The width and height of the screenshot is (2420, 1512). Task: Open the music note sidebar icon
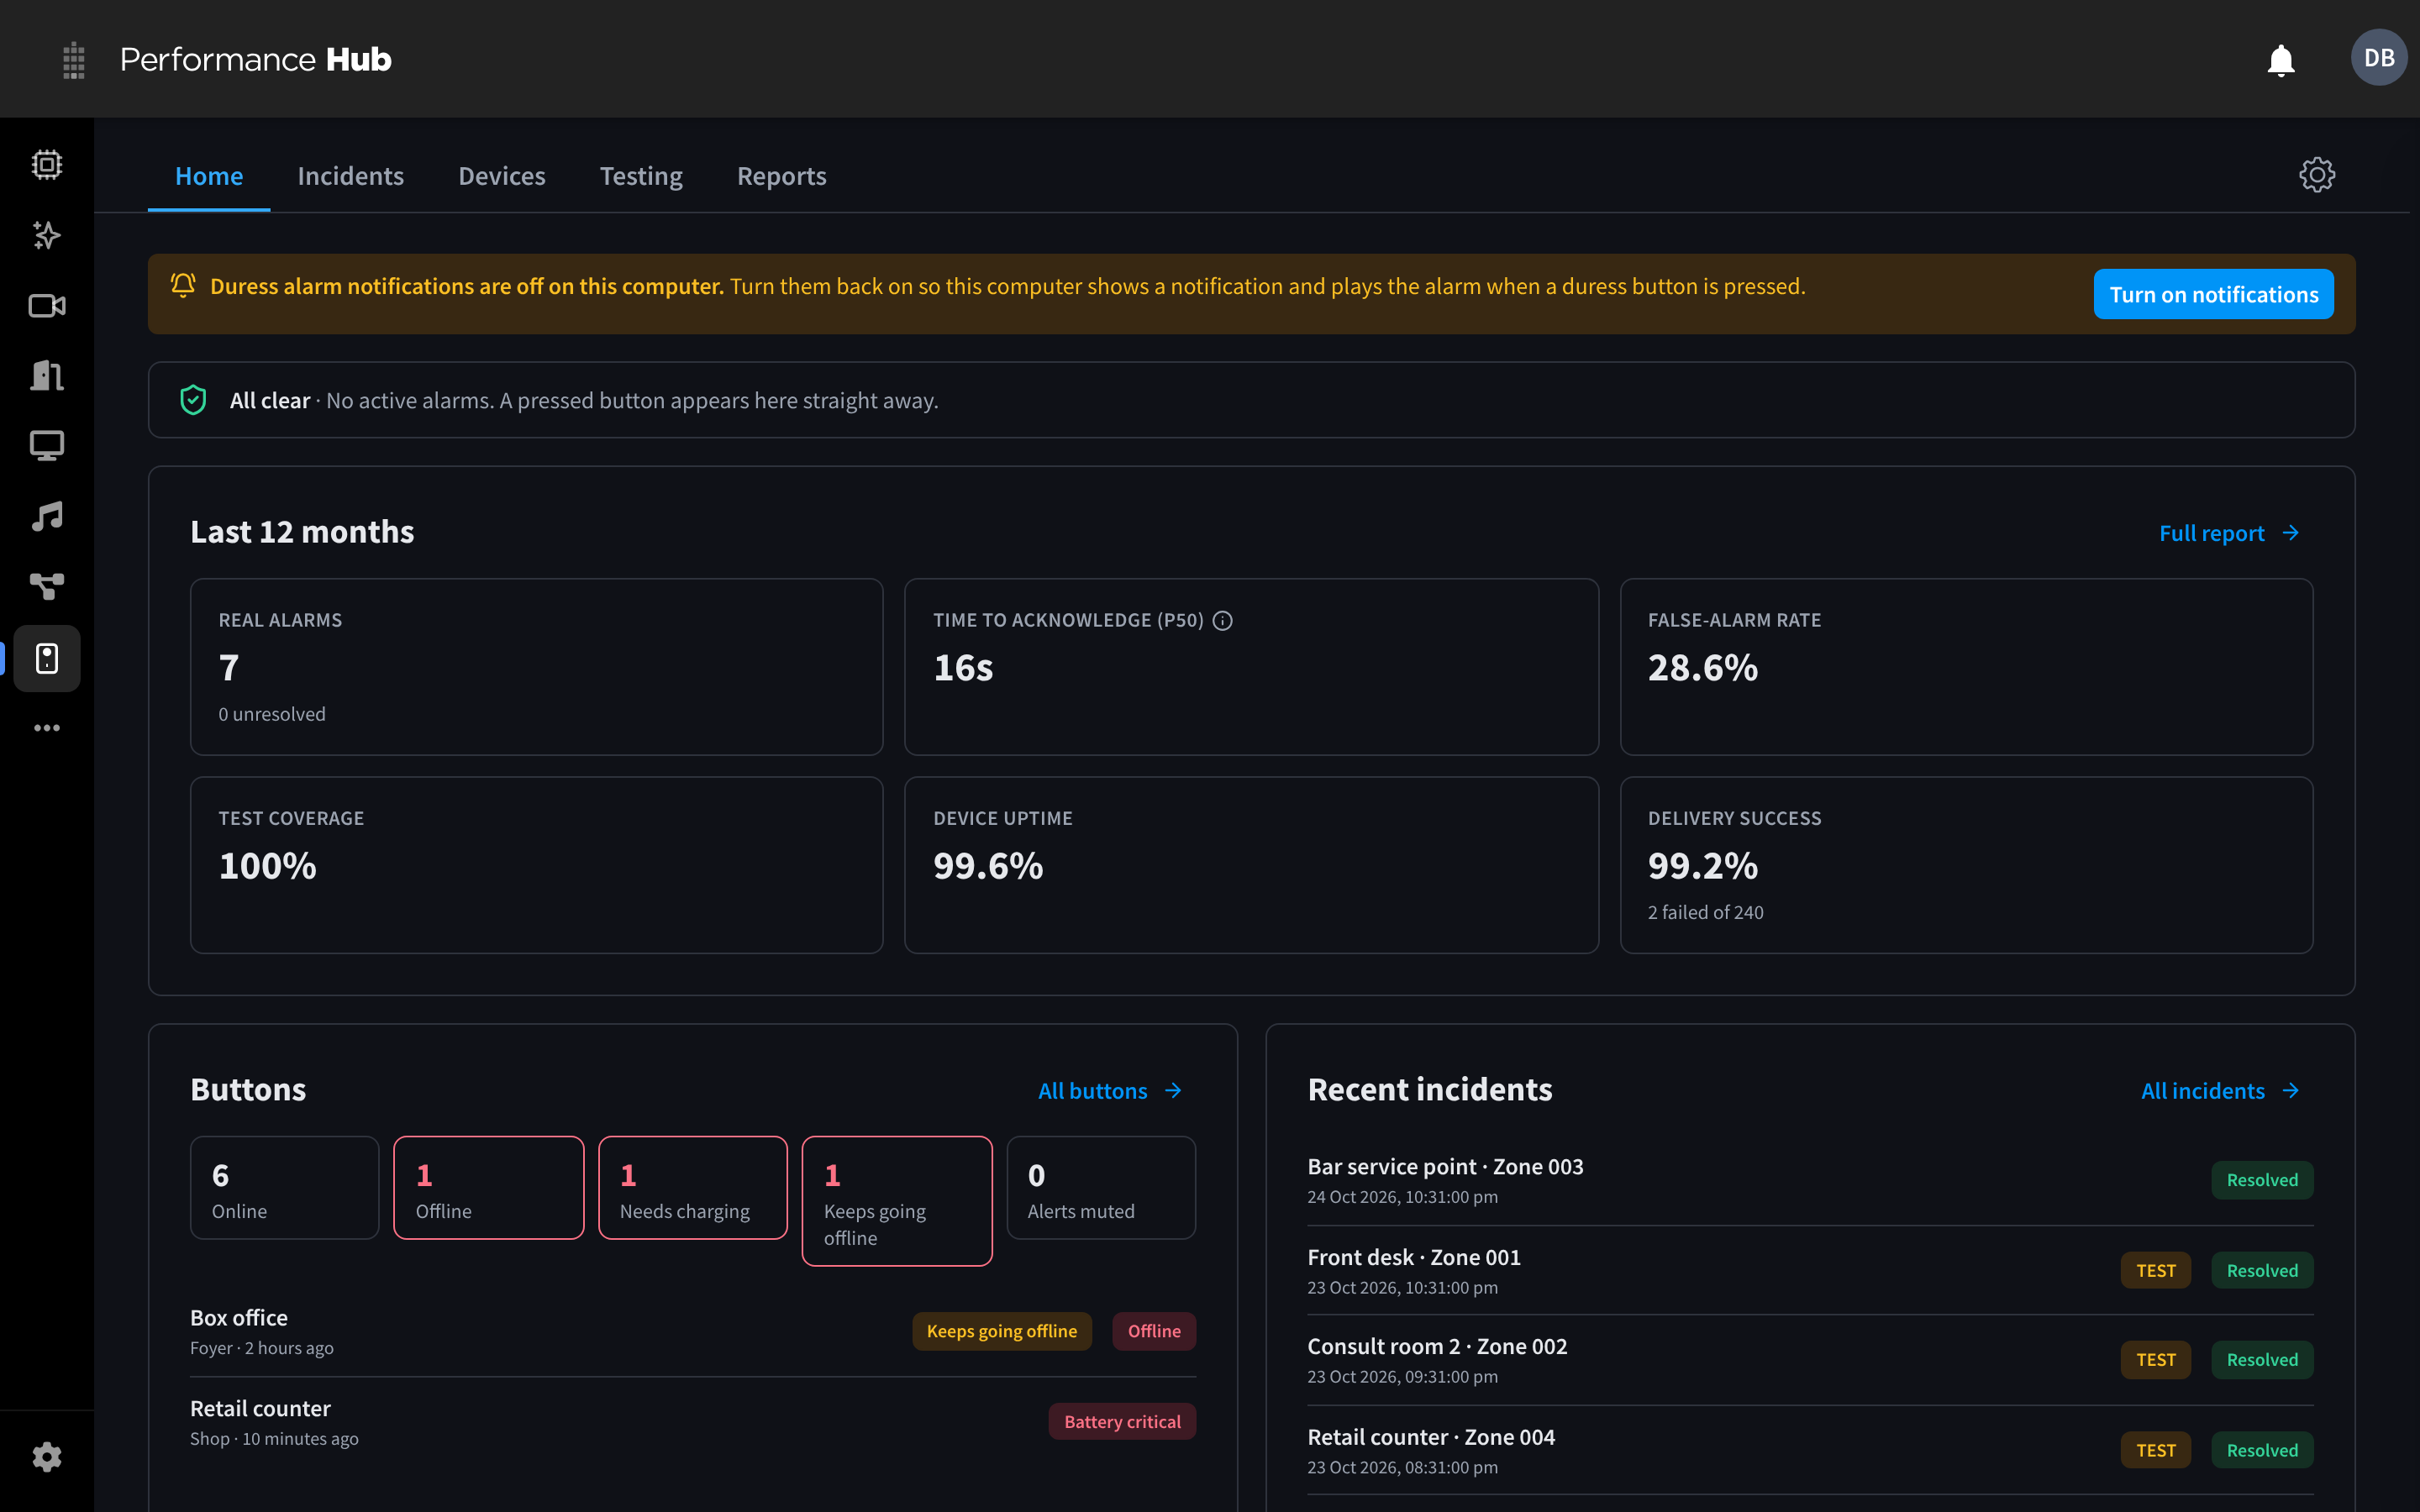tap(47, 517)
